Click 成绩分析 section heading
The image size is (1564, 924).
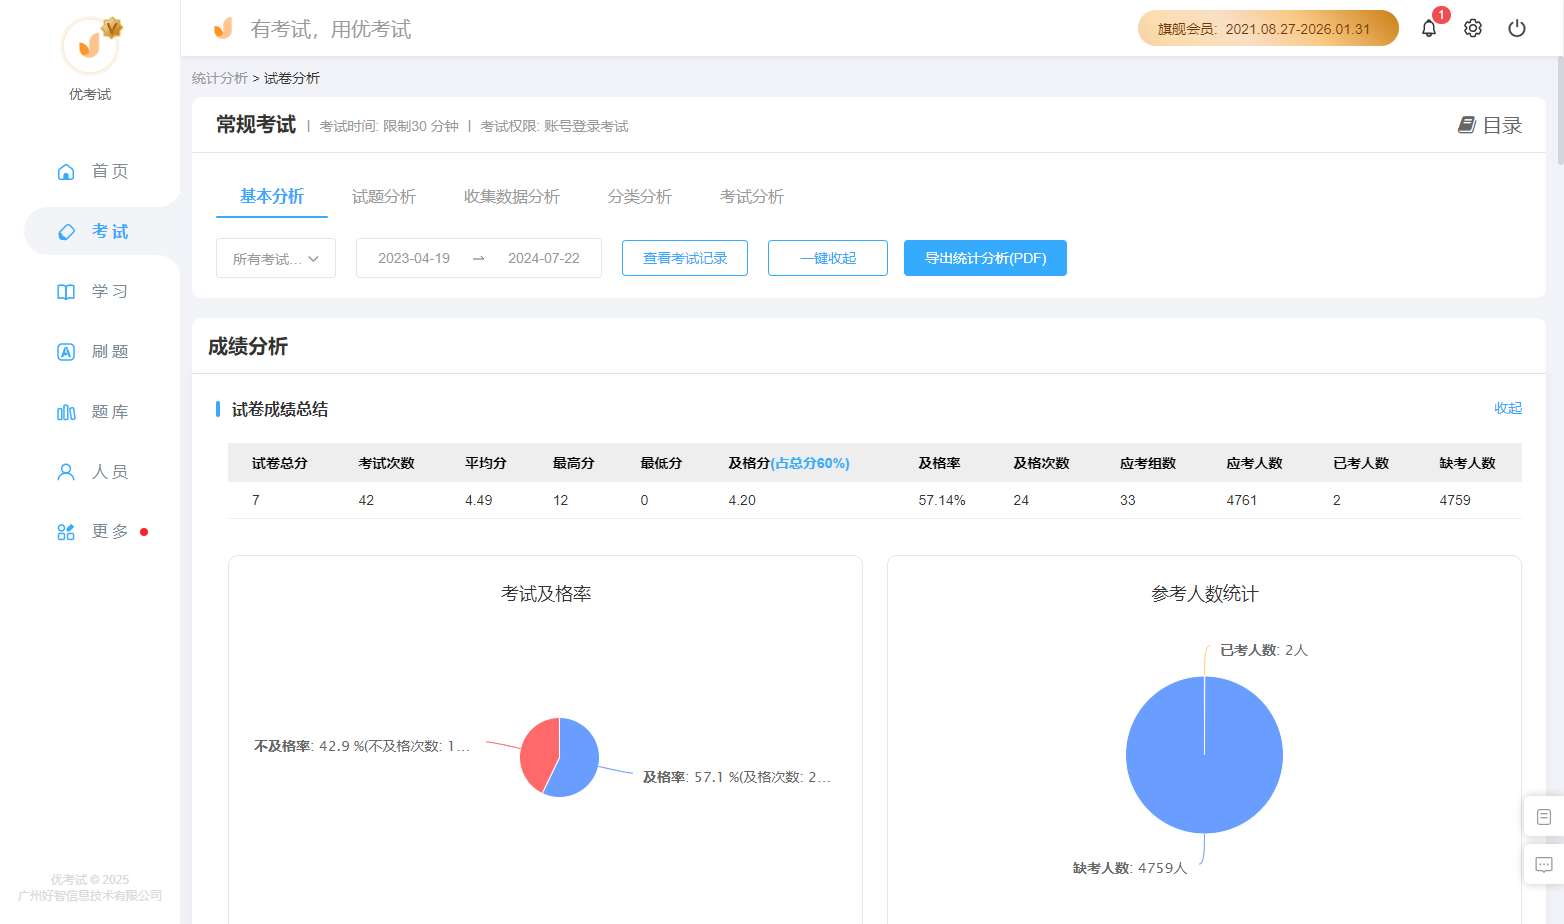coord(248,347)
